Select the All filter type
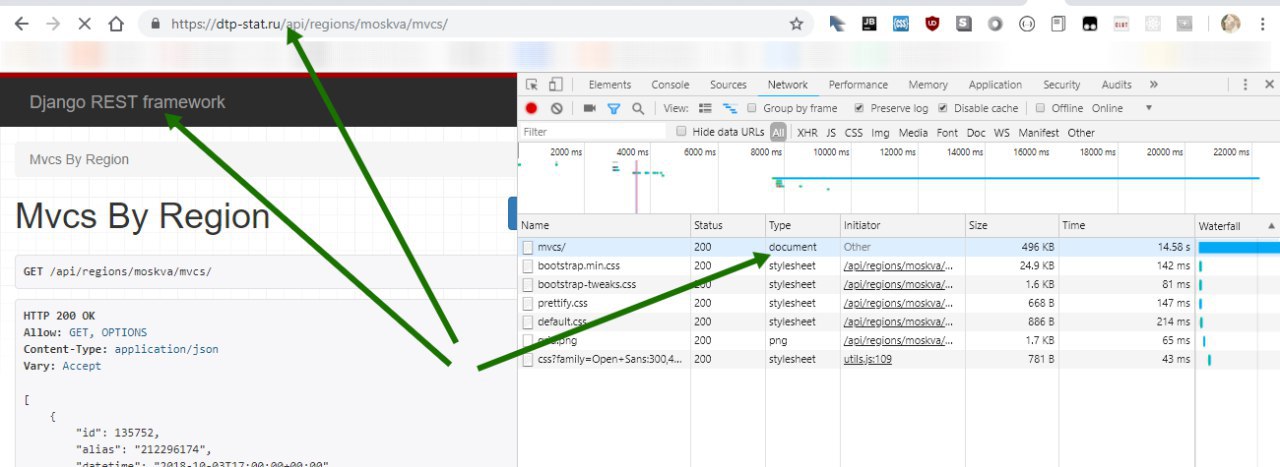 [778, 132]
